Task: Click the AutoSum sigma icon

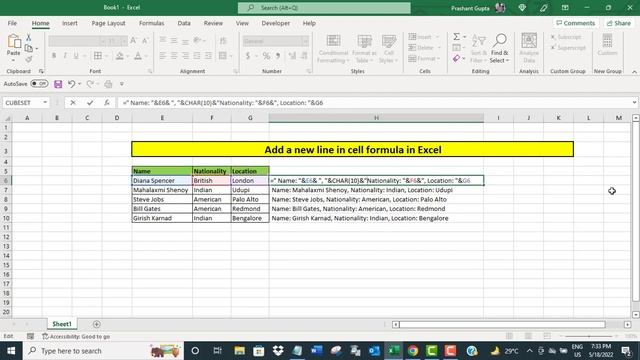Action: pos(456,37)
